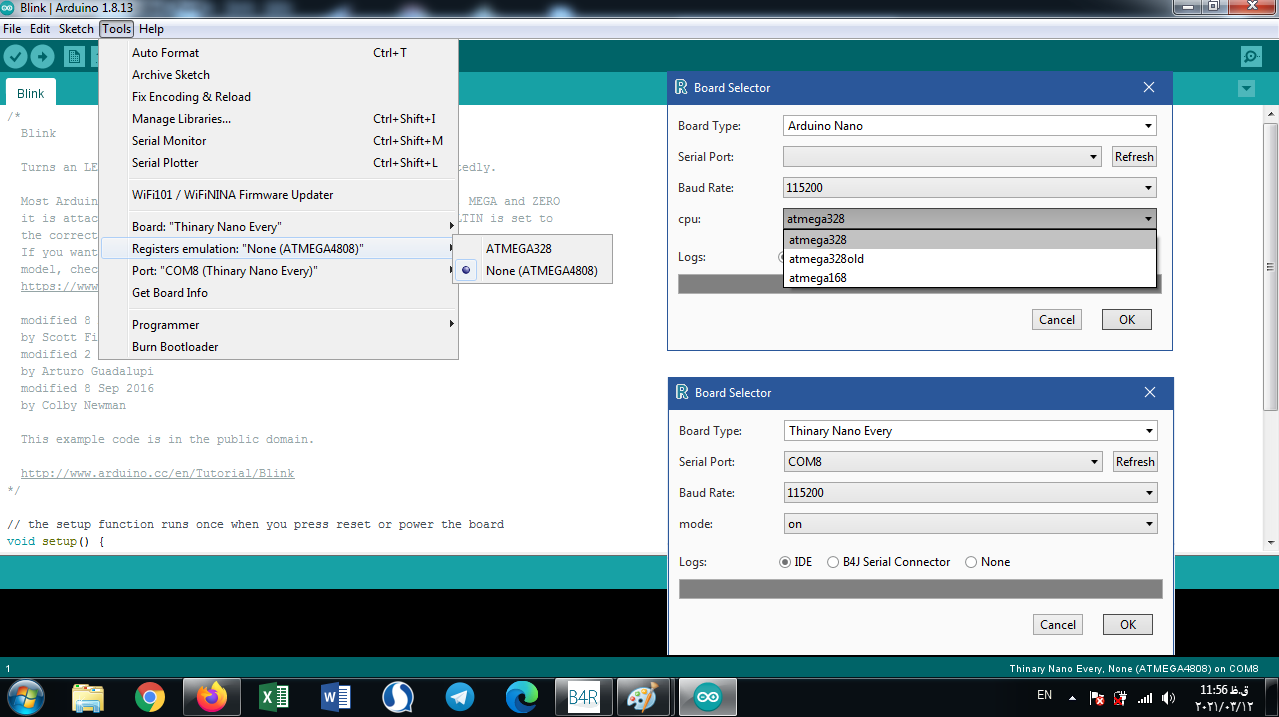
Task: Select the None (ATMEGA4808) emulation option
Action: click(532, 271)
